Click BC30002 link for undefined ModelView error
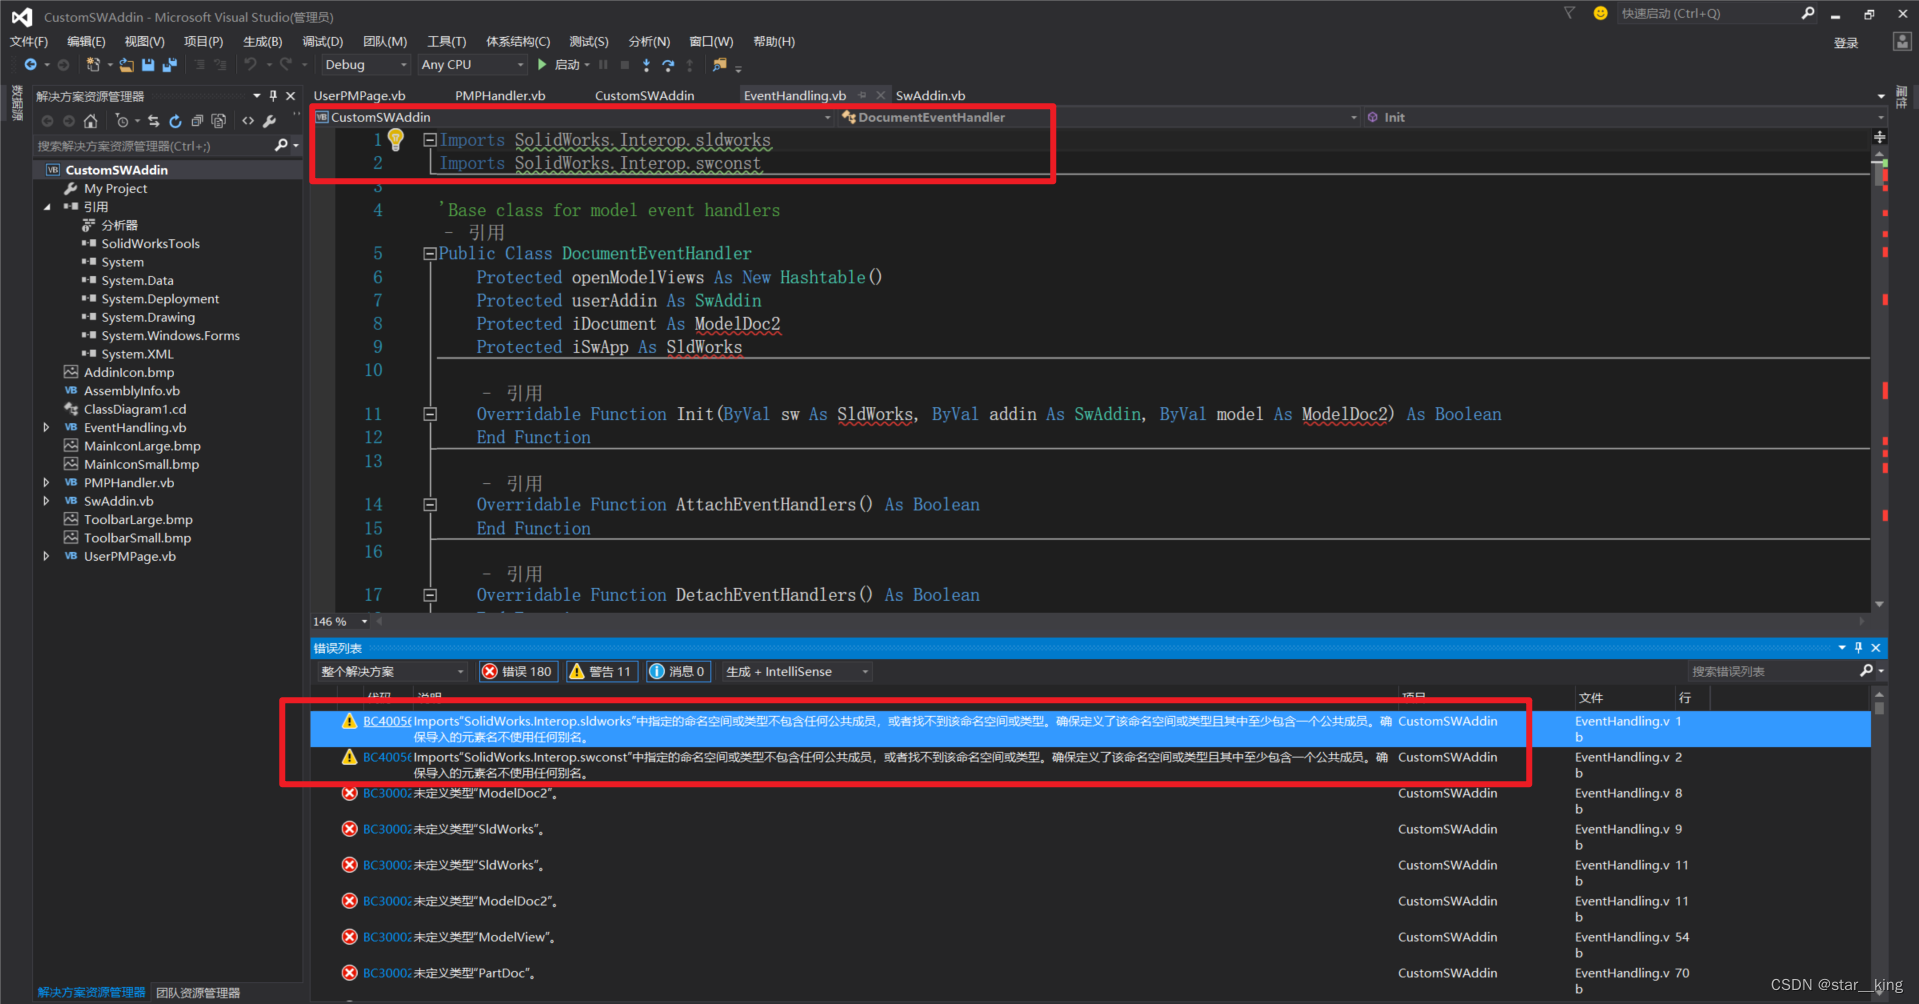1919x1004 pixels. click(x=387, y=937)
